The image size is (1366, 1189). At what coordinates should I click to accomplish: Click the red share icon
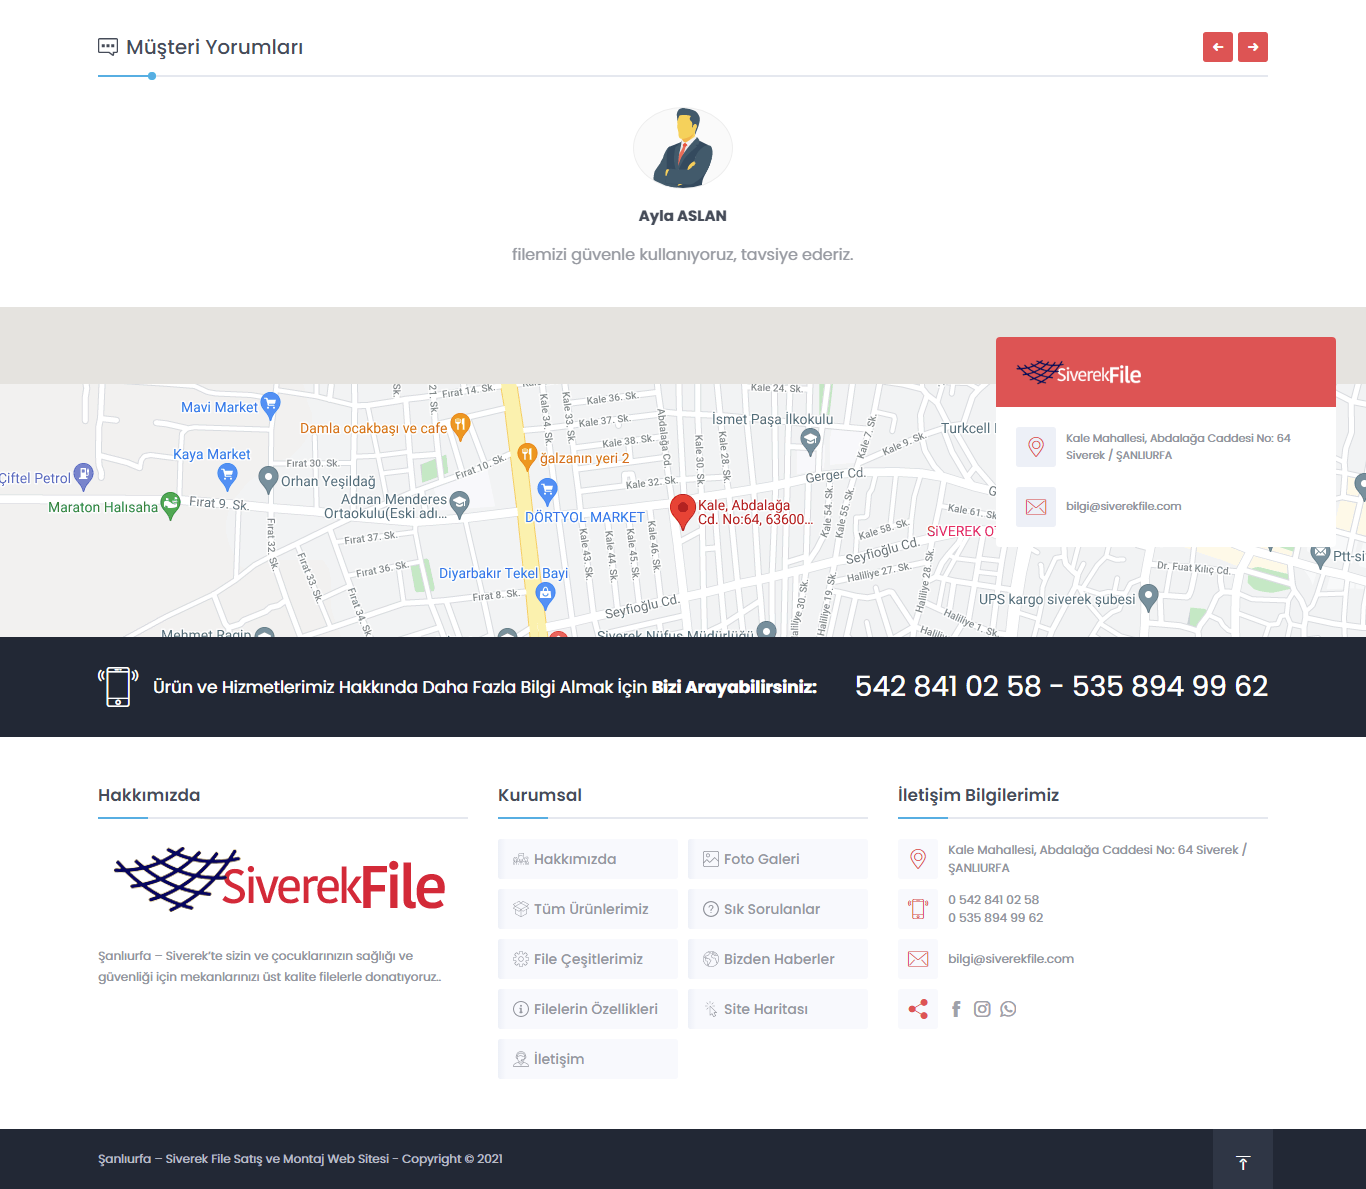(918, 1009)
